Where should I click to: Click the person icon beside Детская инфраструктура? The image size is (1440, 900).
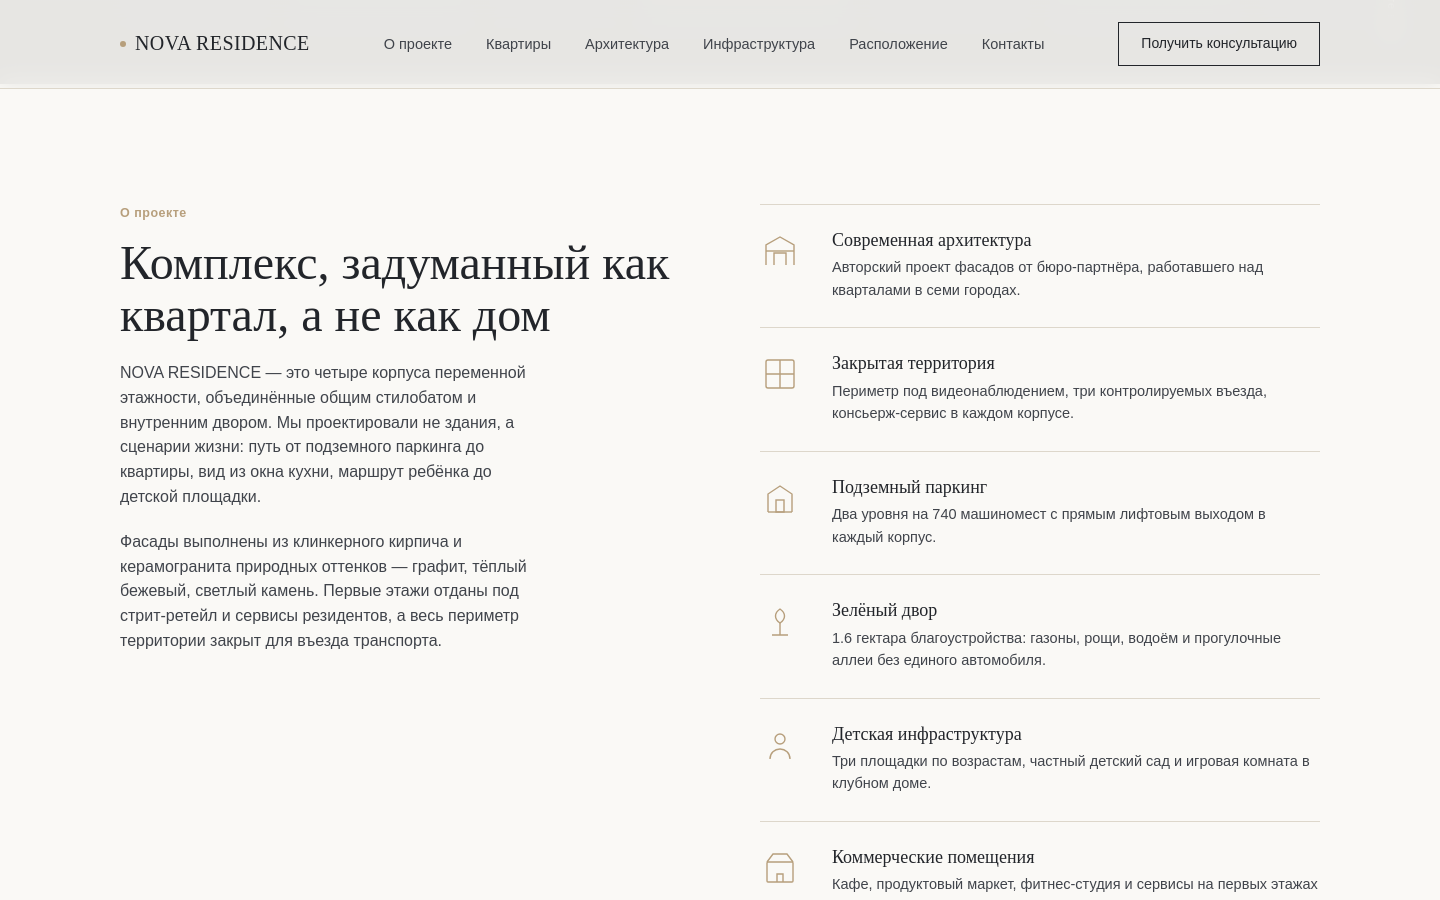[x=780, y=745]
